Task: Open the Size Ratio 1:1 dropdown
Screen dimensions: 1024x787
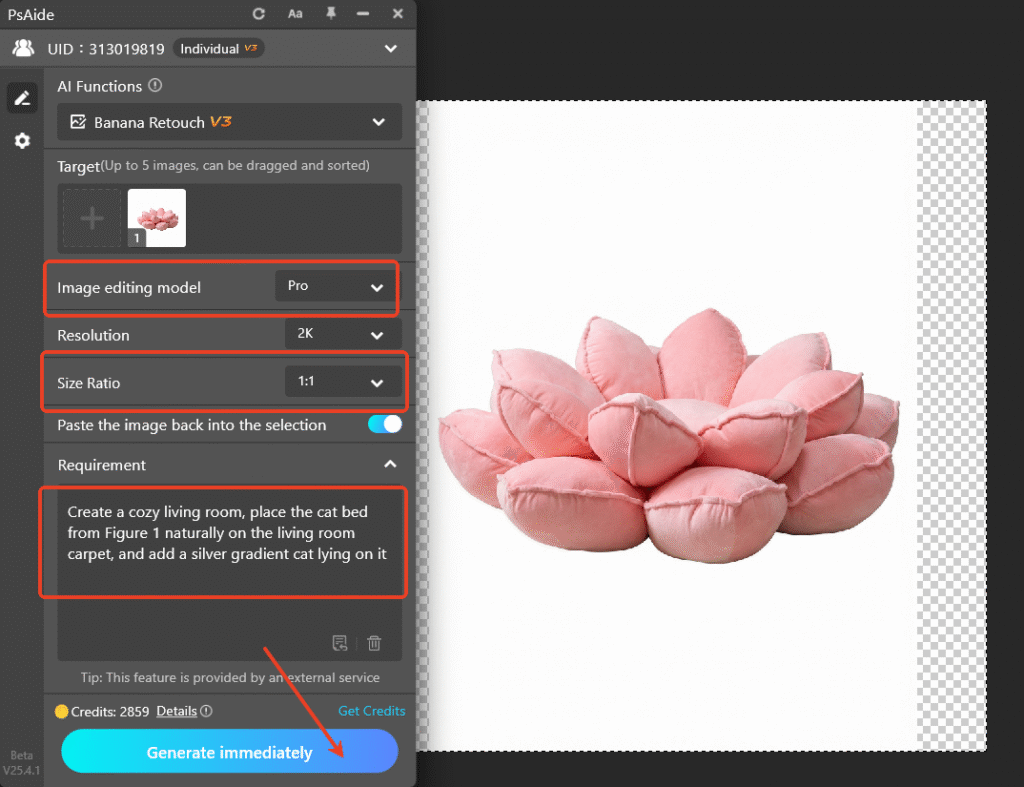Action: click(x=343, y=382)
